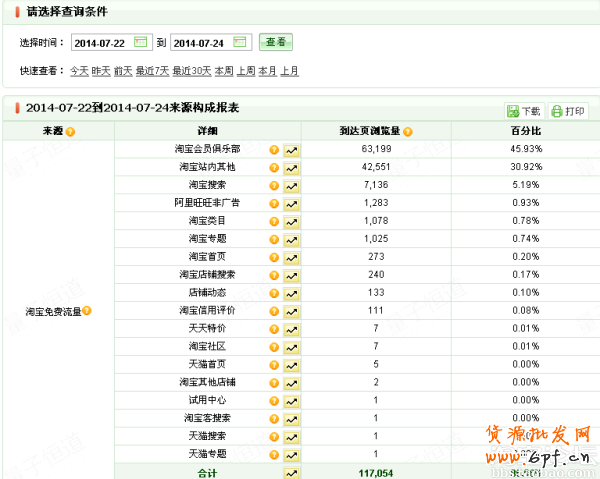Screen dimensions: 600x479
Task: Click the help icon for 淘宝信用评价
Action: pos(274,311)
